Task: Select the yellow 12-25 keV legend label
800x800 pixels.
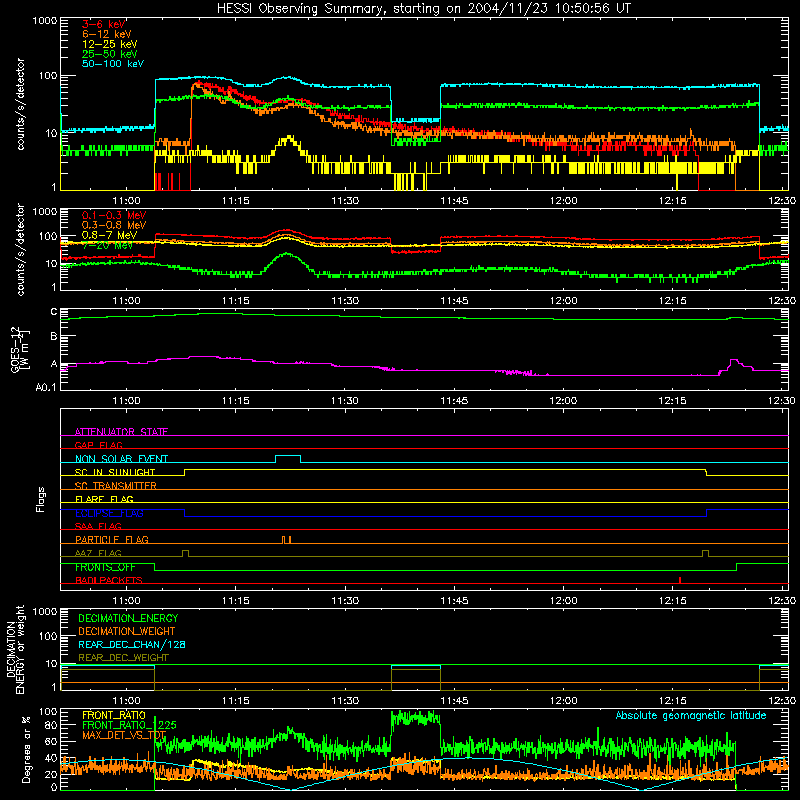Action: tap(109, 44)
